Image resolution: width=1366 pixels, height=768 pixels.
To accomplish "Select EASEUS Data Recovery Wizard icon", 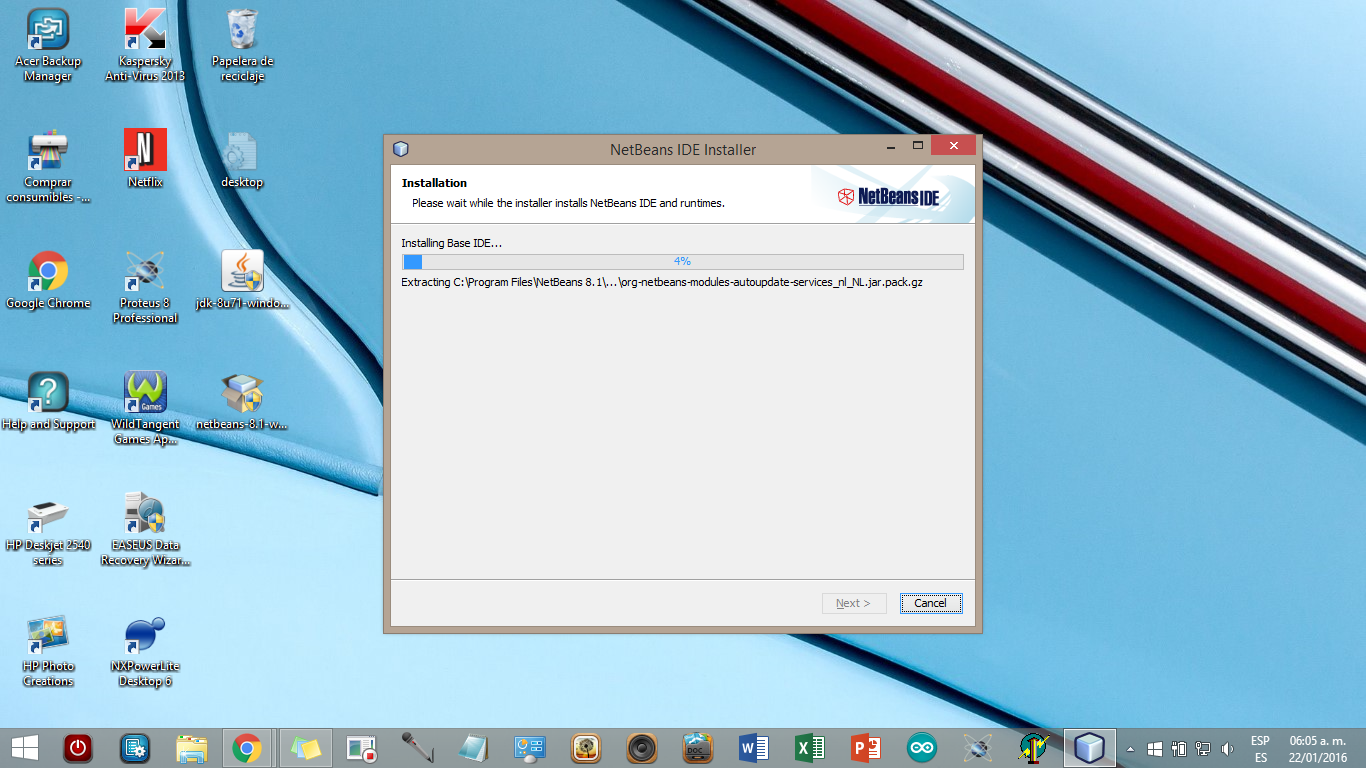I will pos(145,530).
